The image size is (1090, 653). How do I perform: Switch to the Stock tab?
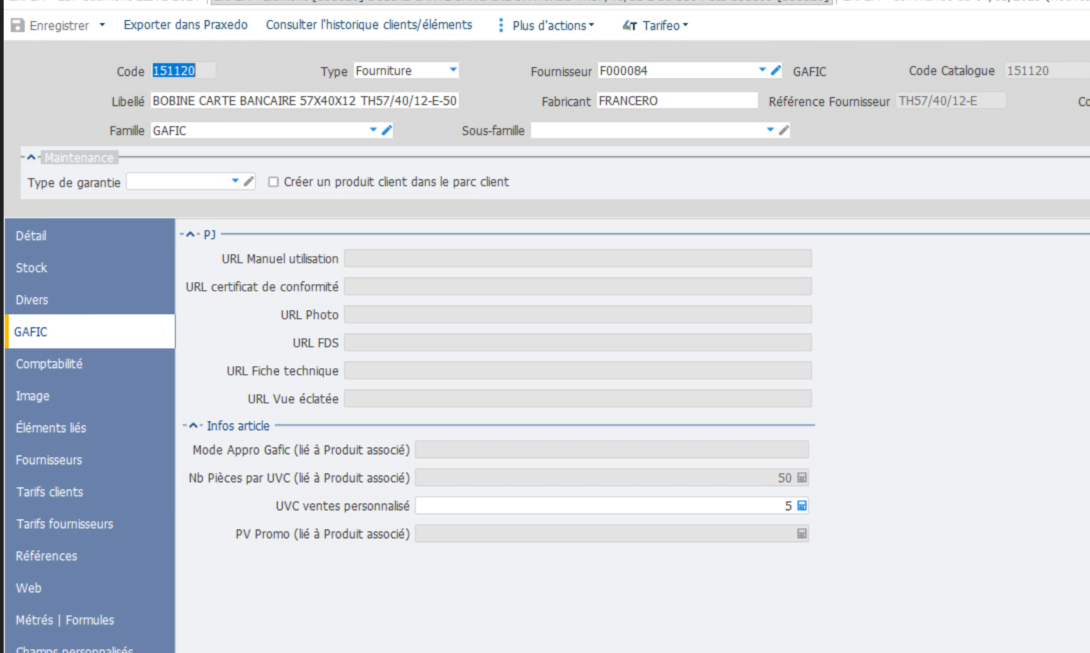(x=32, y=268)
